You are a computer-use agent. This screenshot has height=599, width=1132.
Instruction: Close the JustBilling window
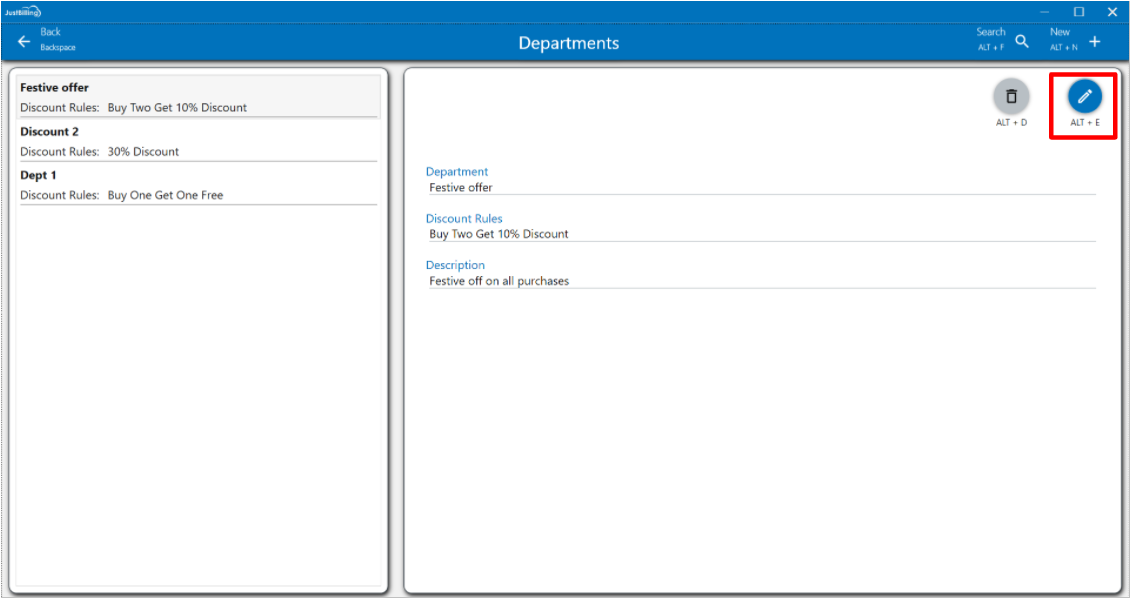pos(1112,12)
